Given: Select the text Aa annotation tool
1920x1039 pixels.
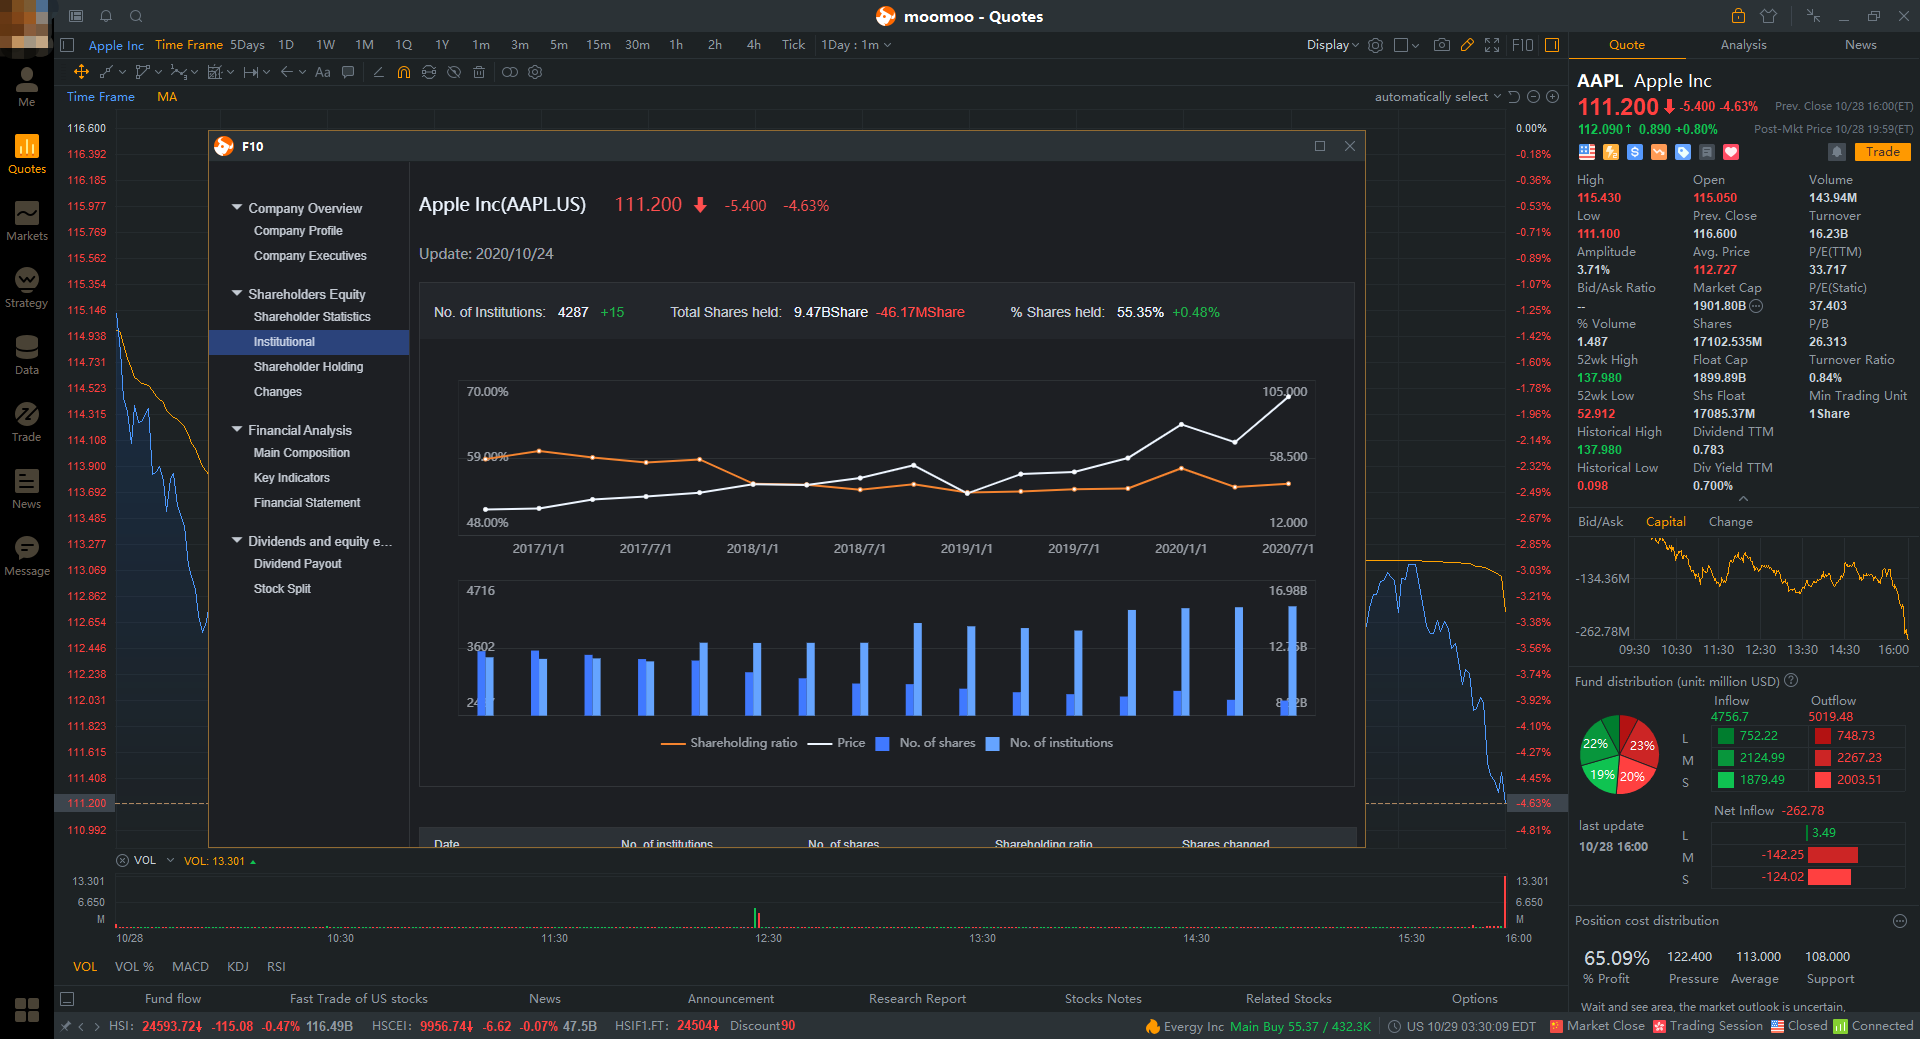Looking at the screenshot, I should coord(322,72).
